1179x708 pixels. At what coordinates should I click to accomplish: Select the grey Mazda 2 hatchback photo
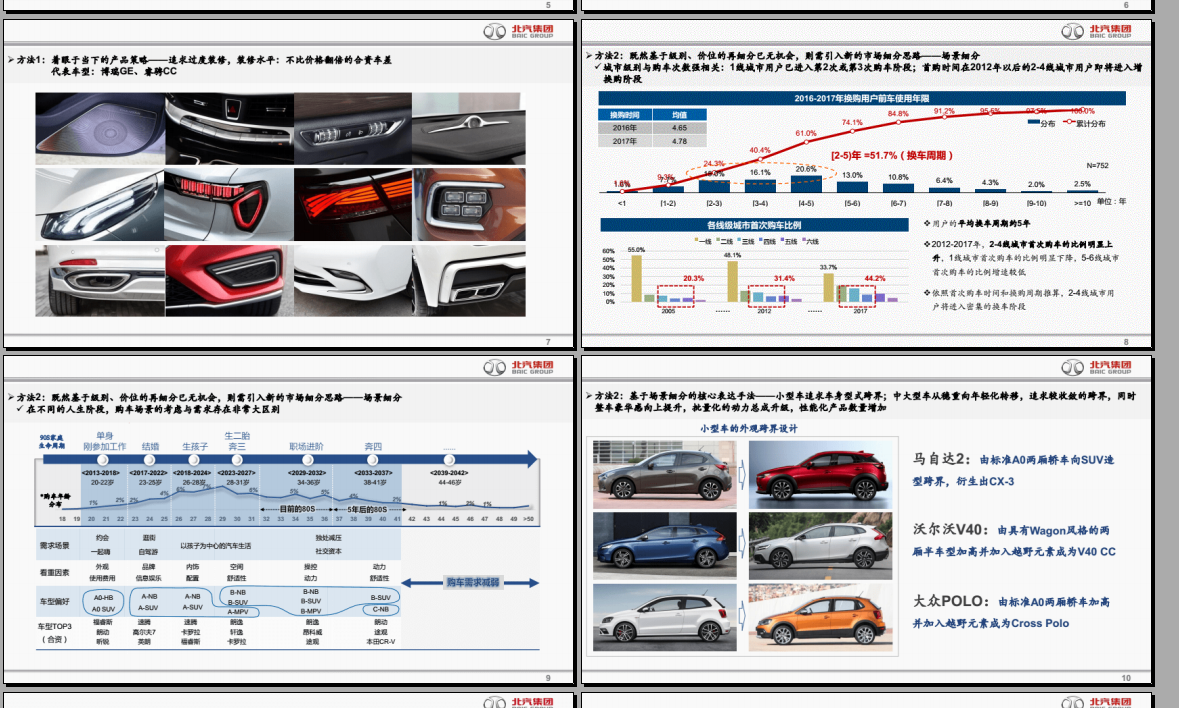[x=665, y=476]
